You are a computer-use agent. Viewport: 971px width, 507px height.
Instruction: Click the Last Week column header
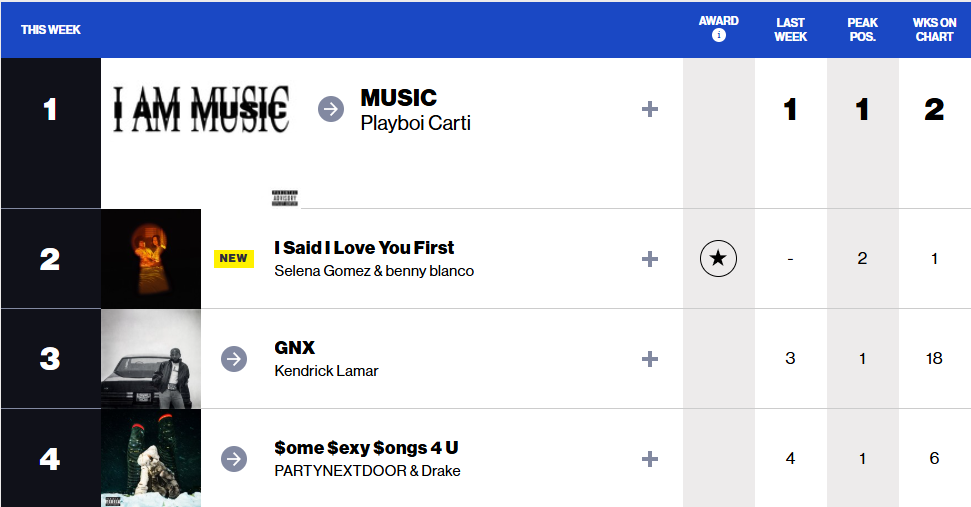[x=790, y=29]
